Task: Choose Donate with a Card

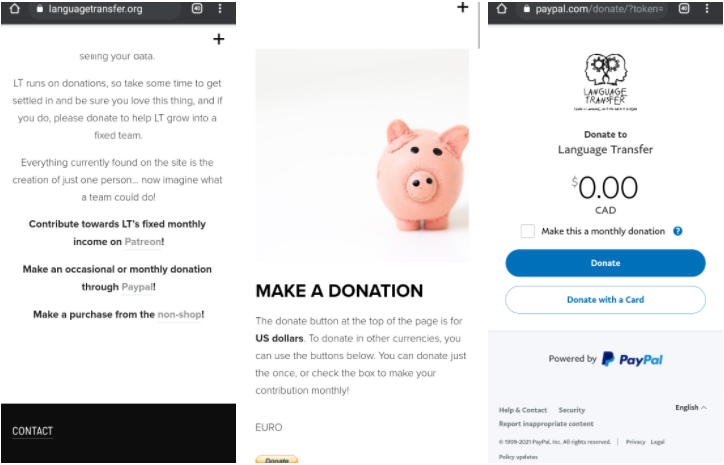Action: pos(605,300)
